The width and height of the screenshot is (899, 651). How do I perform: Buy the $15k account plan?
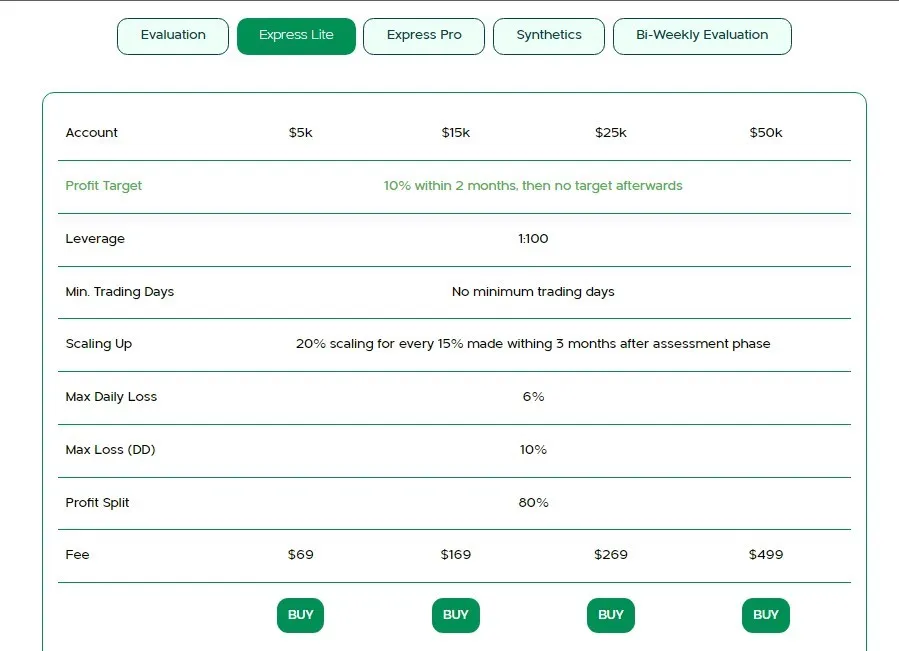[455, 615]
